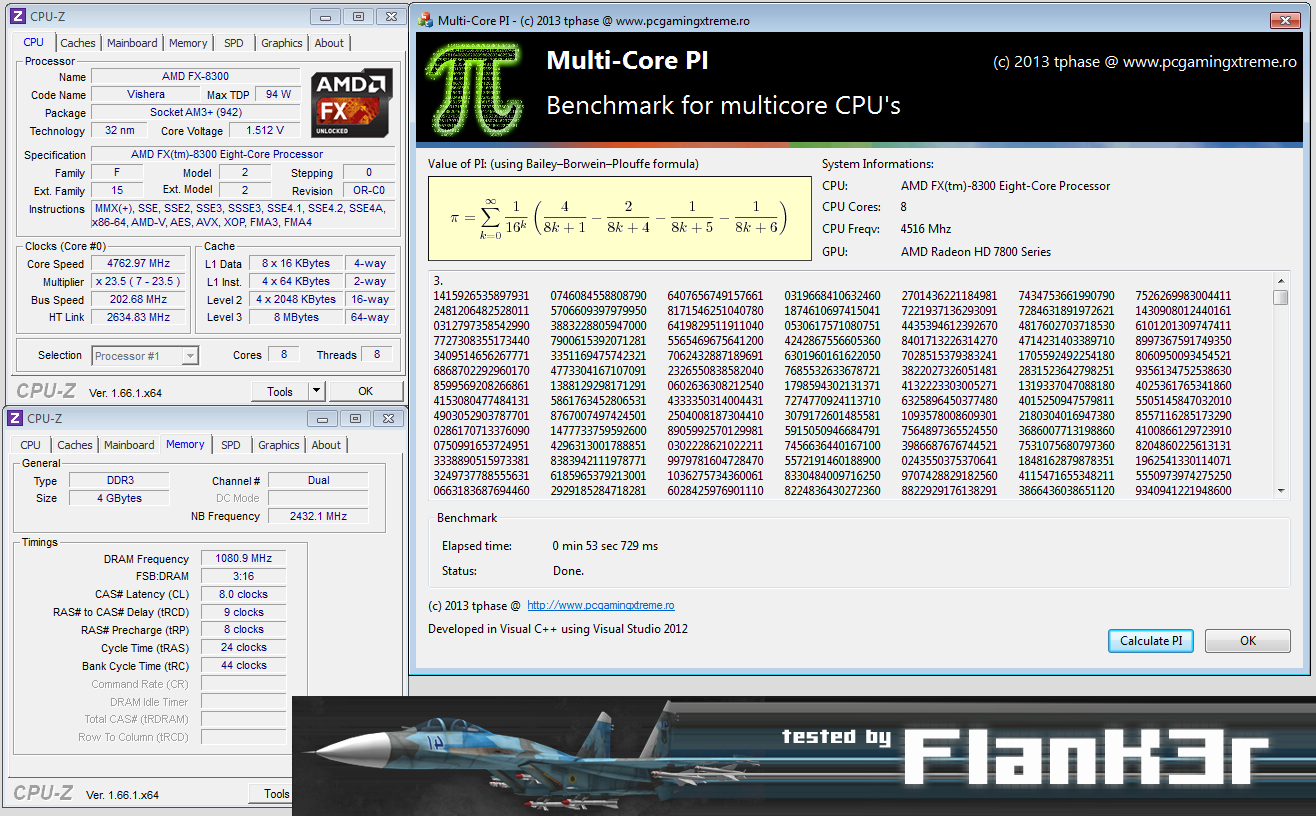This screenshot has width=1316, height=816.
Task: Open Caches tab in lower CPU-Z window
Action: click(75, 445)
